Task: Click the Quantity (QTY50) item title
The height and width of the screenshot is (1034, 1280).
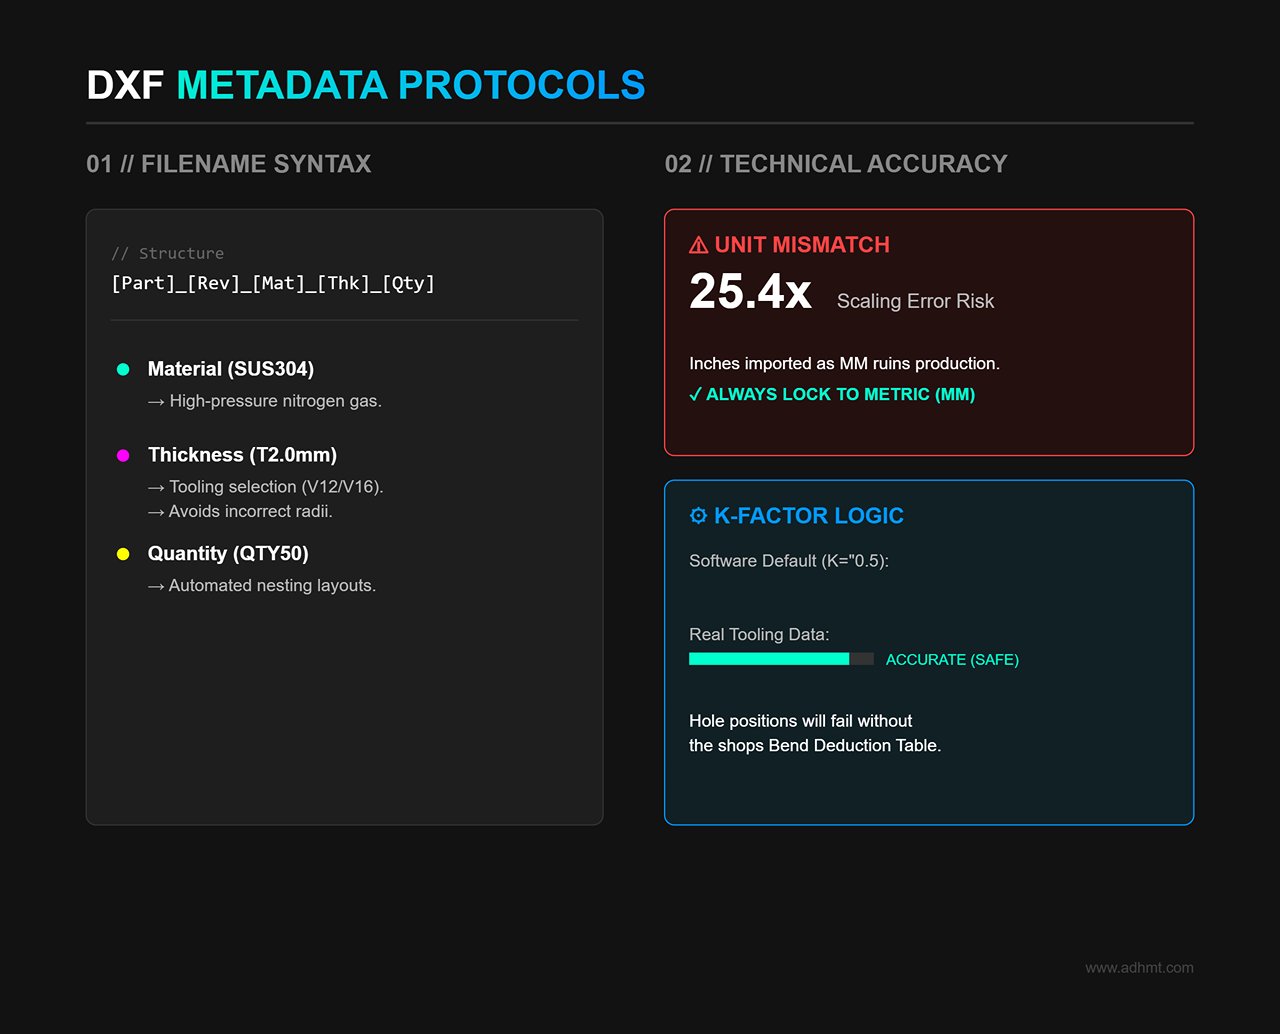Action: [228, 554]
